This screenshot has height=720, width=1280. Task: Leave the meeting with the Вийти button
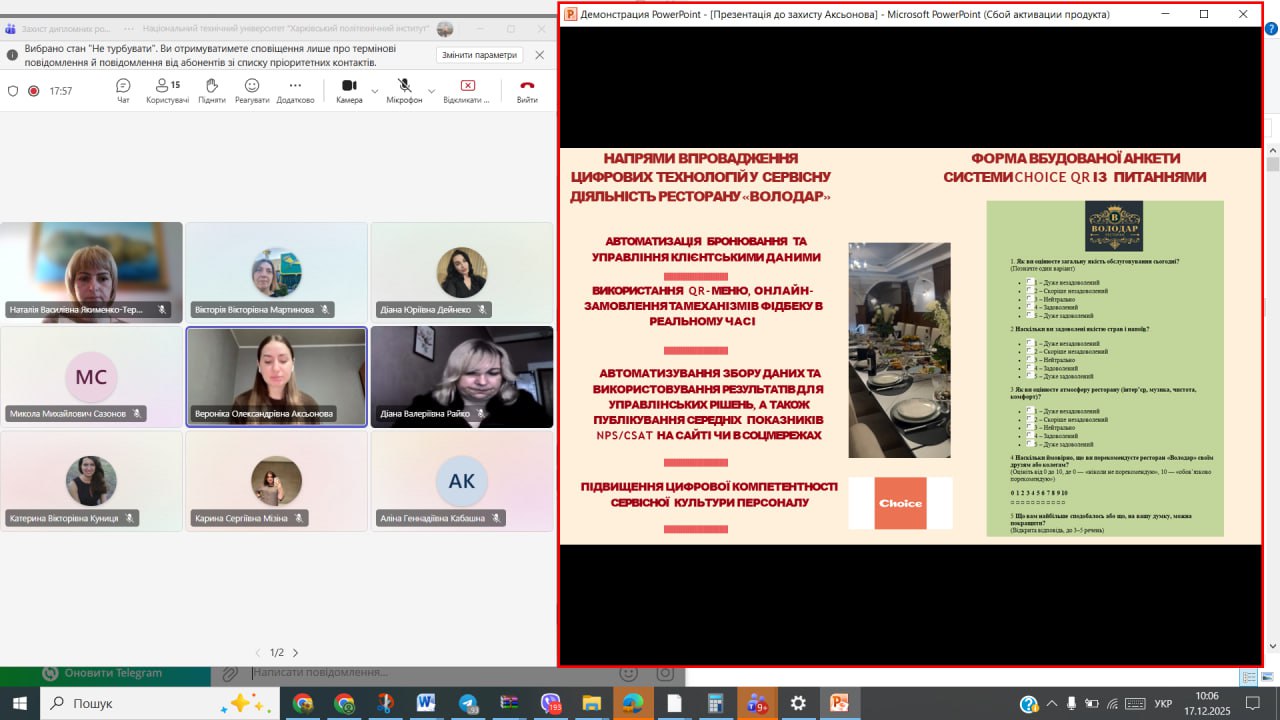click(527, 90)
